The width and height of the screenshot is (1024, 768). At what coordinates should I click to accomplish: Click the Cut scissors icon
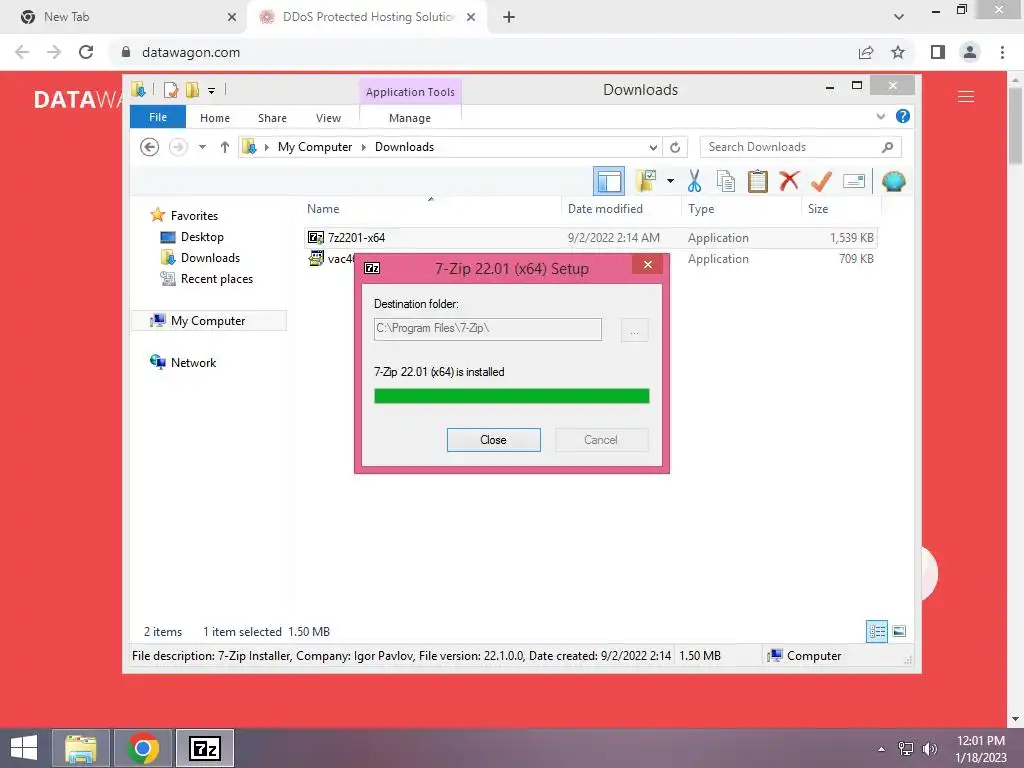coord(694,181)
